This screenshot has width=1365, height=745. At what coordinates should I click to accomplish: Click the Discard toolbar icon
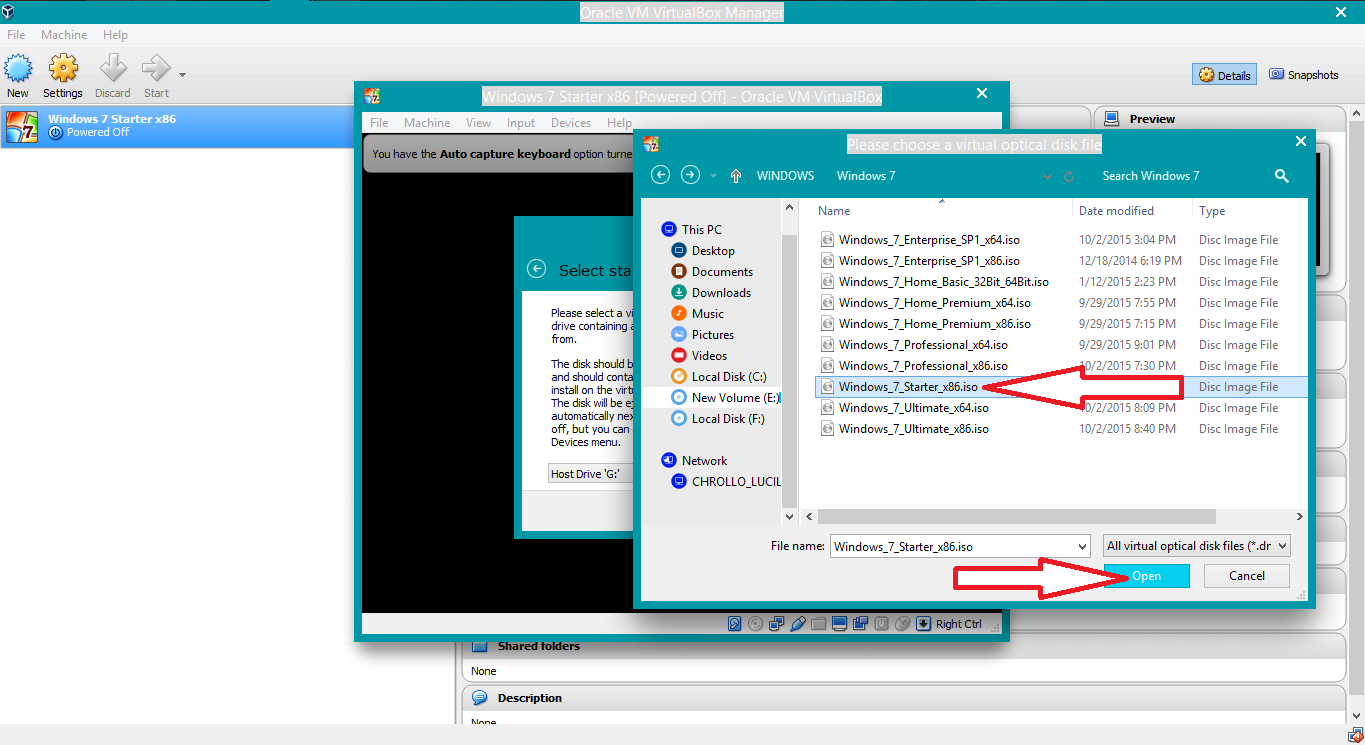click(111, 74)
